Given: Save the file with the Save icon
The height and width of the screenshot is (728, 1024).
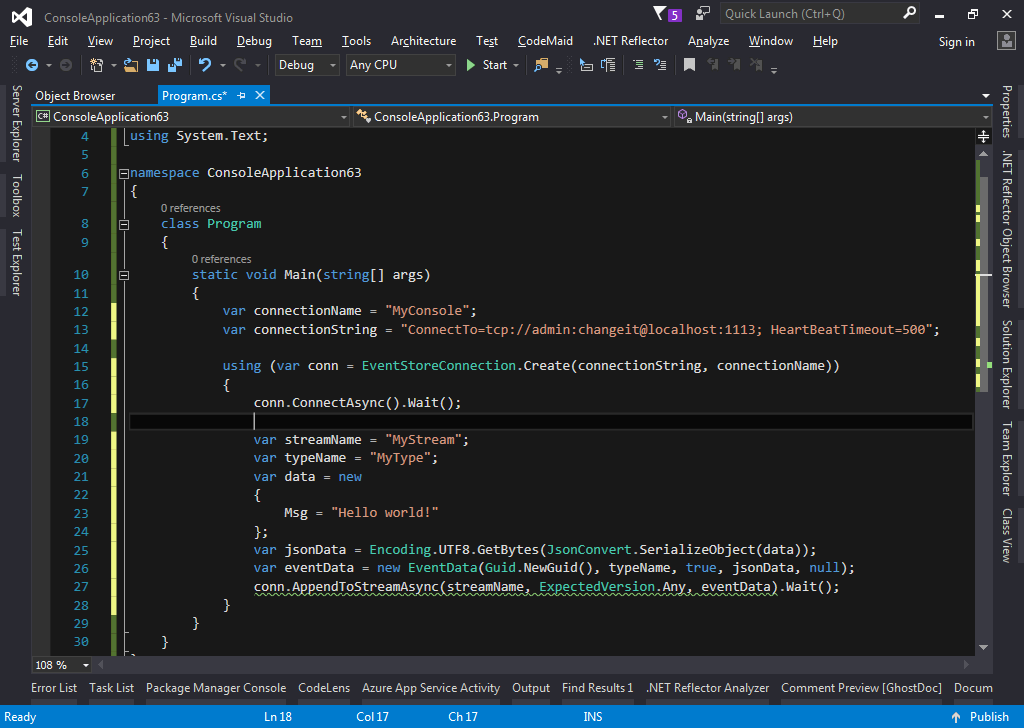Looking at the screenshot, I should pos(153,65).
